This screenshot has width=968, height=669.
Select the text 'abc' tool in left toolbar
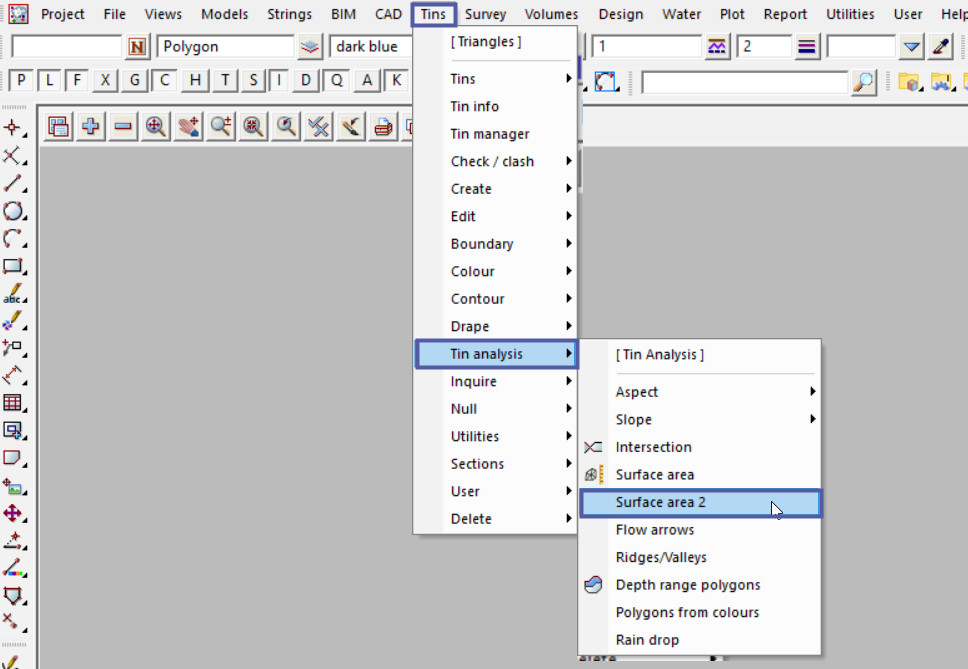pyautogui.click(x=13, y=294)
